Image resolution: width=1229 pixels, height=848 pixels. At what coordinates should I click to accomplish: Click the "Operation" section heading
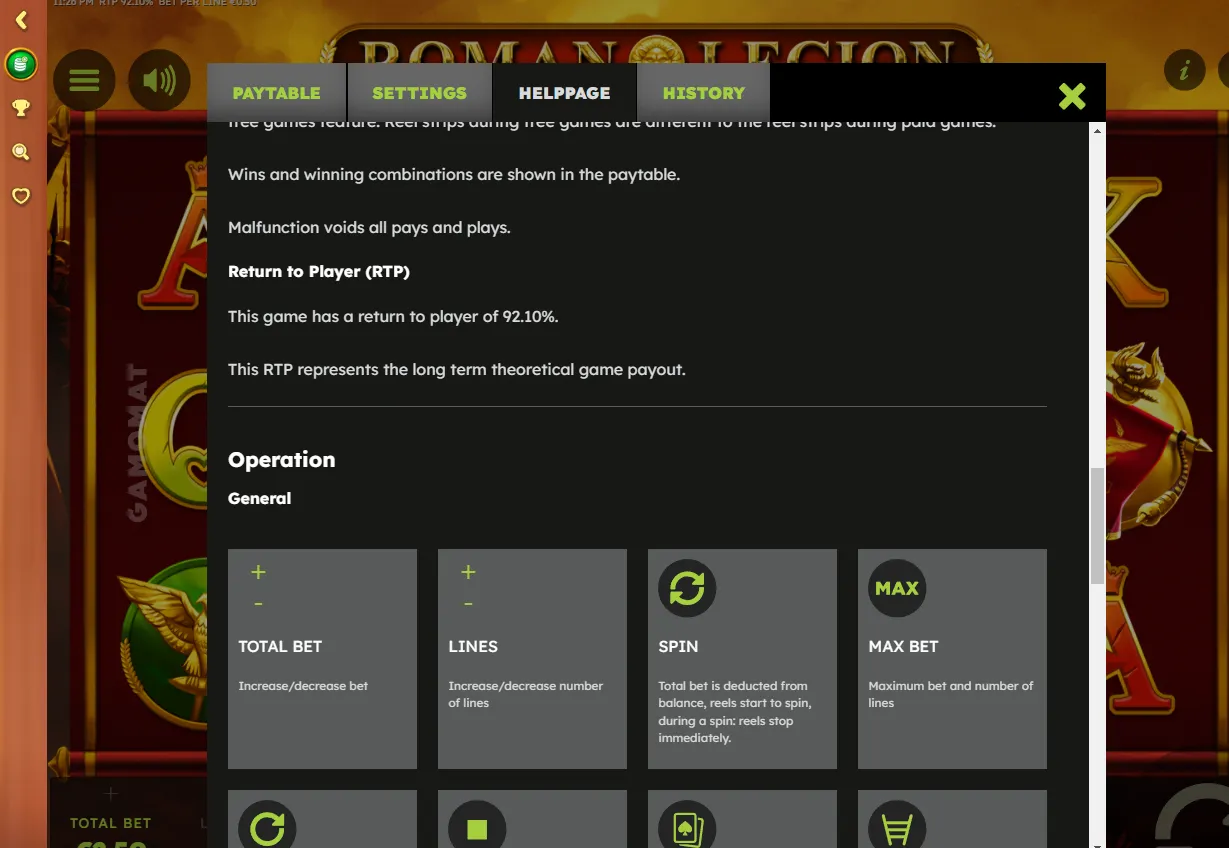tap(281, 460)
